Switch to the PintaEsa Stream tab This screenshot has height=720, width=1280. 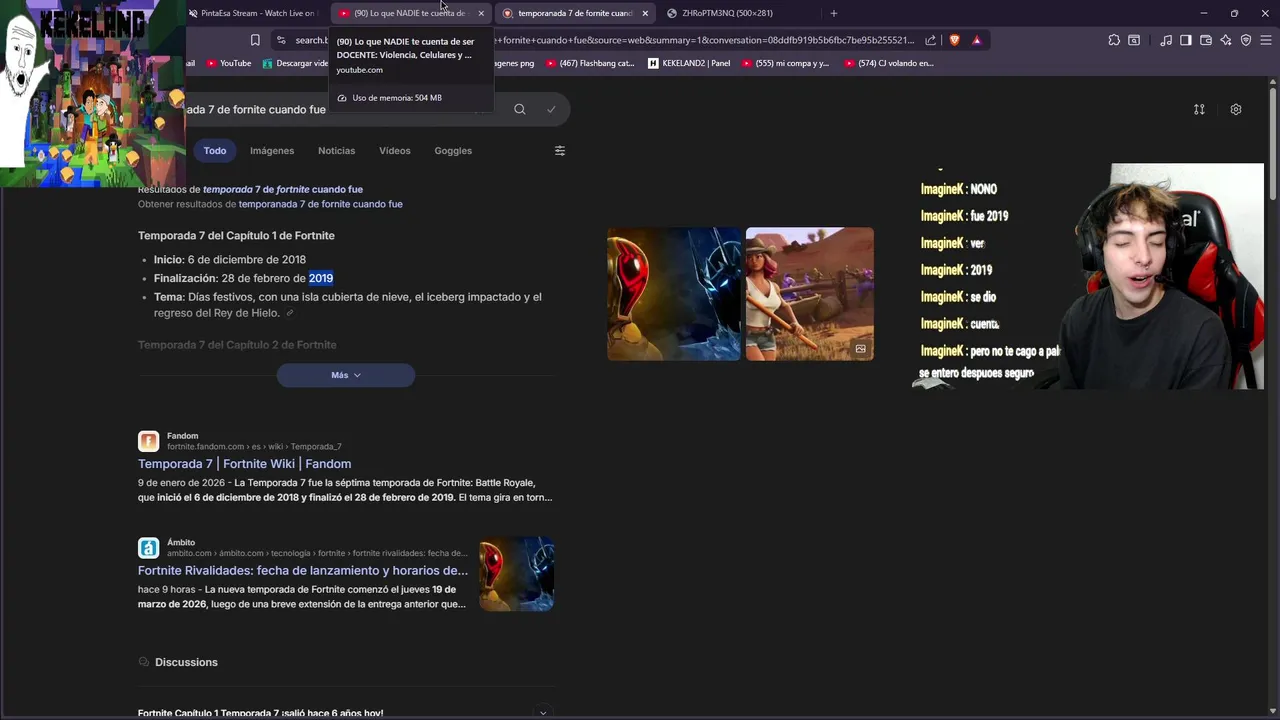[x=251, y=13]
